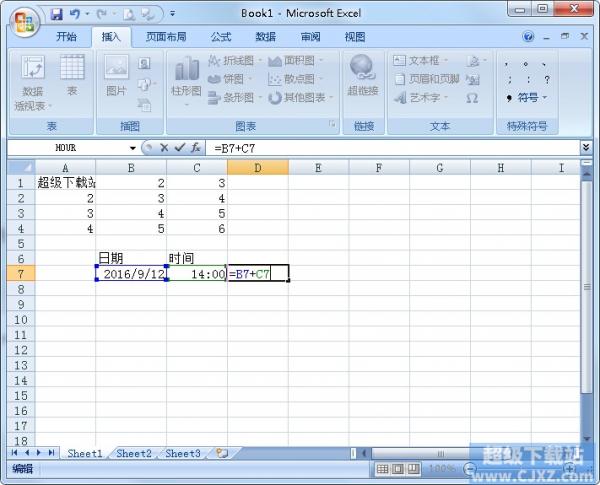Open Insert Function fx dialog
The width and height of the screenshot is (600, 485).
click(x=196, y=147)
